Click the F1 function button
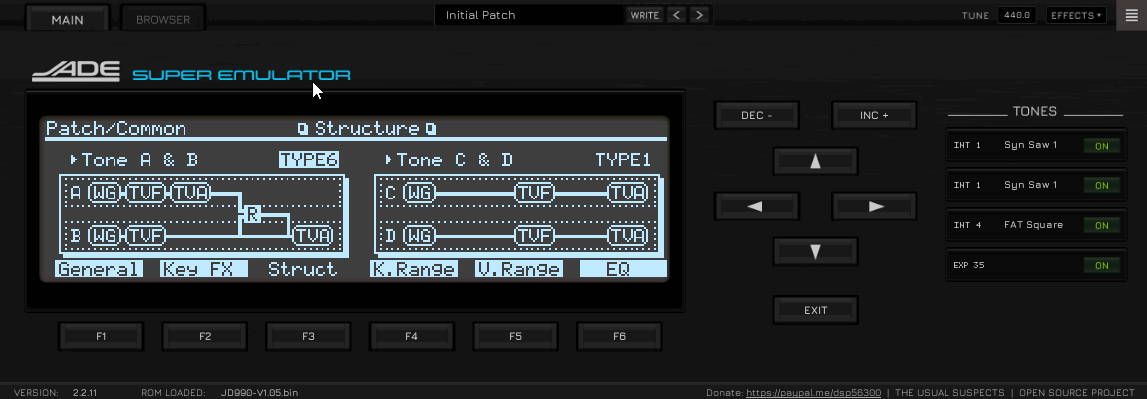The height and width of the screenshot is (399, 1147). click(x=101, y=337)
